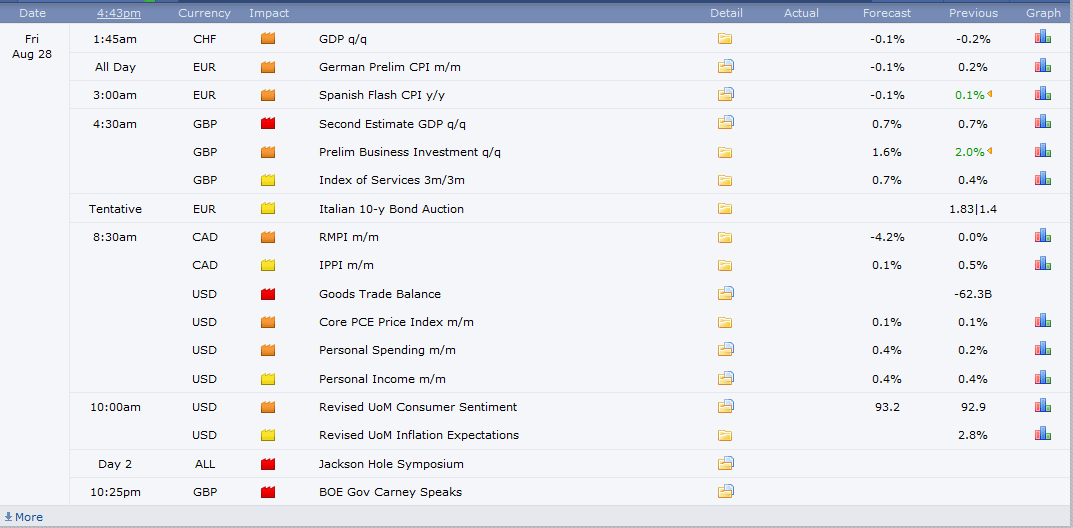This screenshot has height=528, width=1073.
Task: Open detail folder for Revised UoM Inflation Expectations
Action: point(725,435)
